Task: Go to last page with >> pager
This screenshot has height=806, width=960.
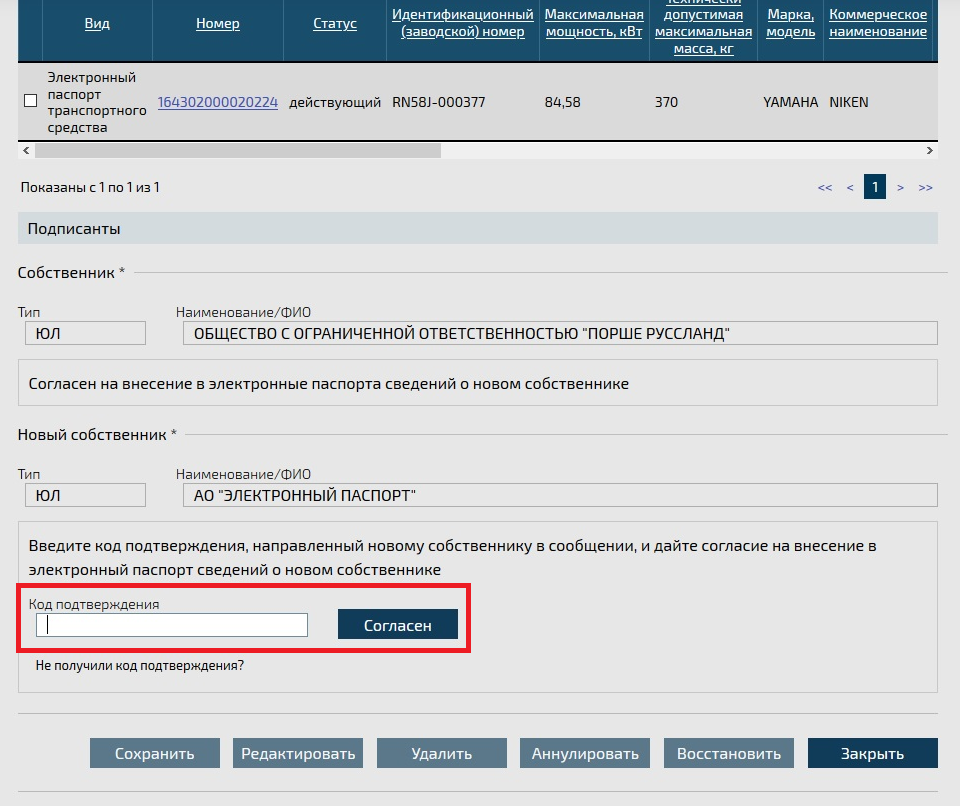Action: [x=925, y=187]
